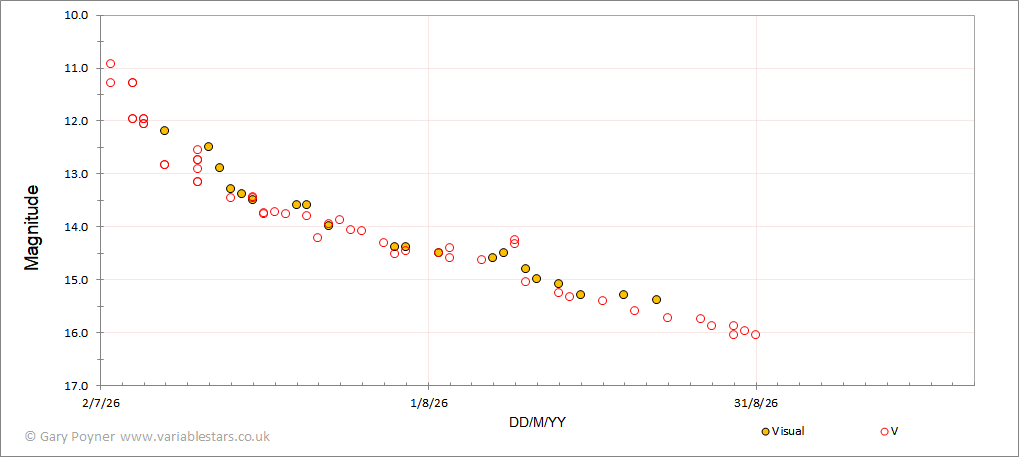Select the brightest V point near 10.9
The height and width of the screenshot is (457, 1019).
coord(110,64)
